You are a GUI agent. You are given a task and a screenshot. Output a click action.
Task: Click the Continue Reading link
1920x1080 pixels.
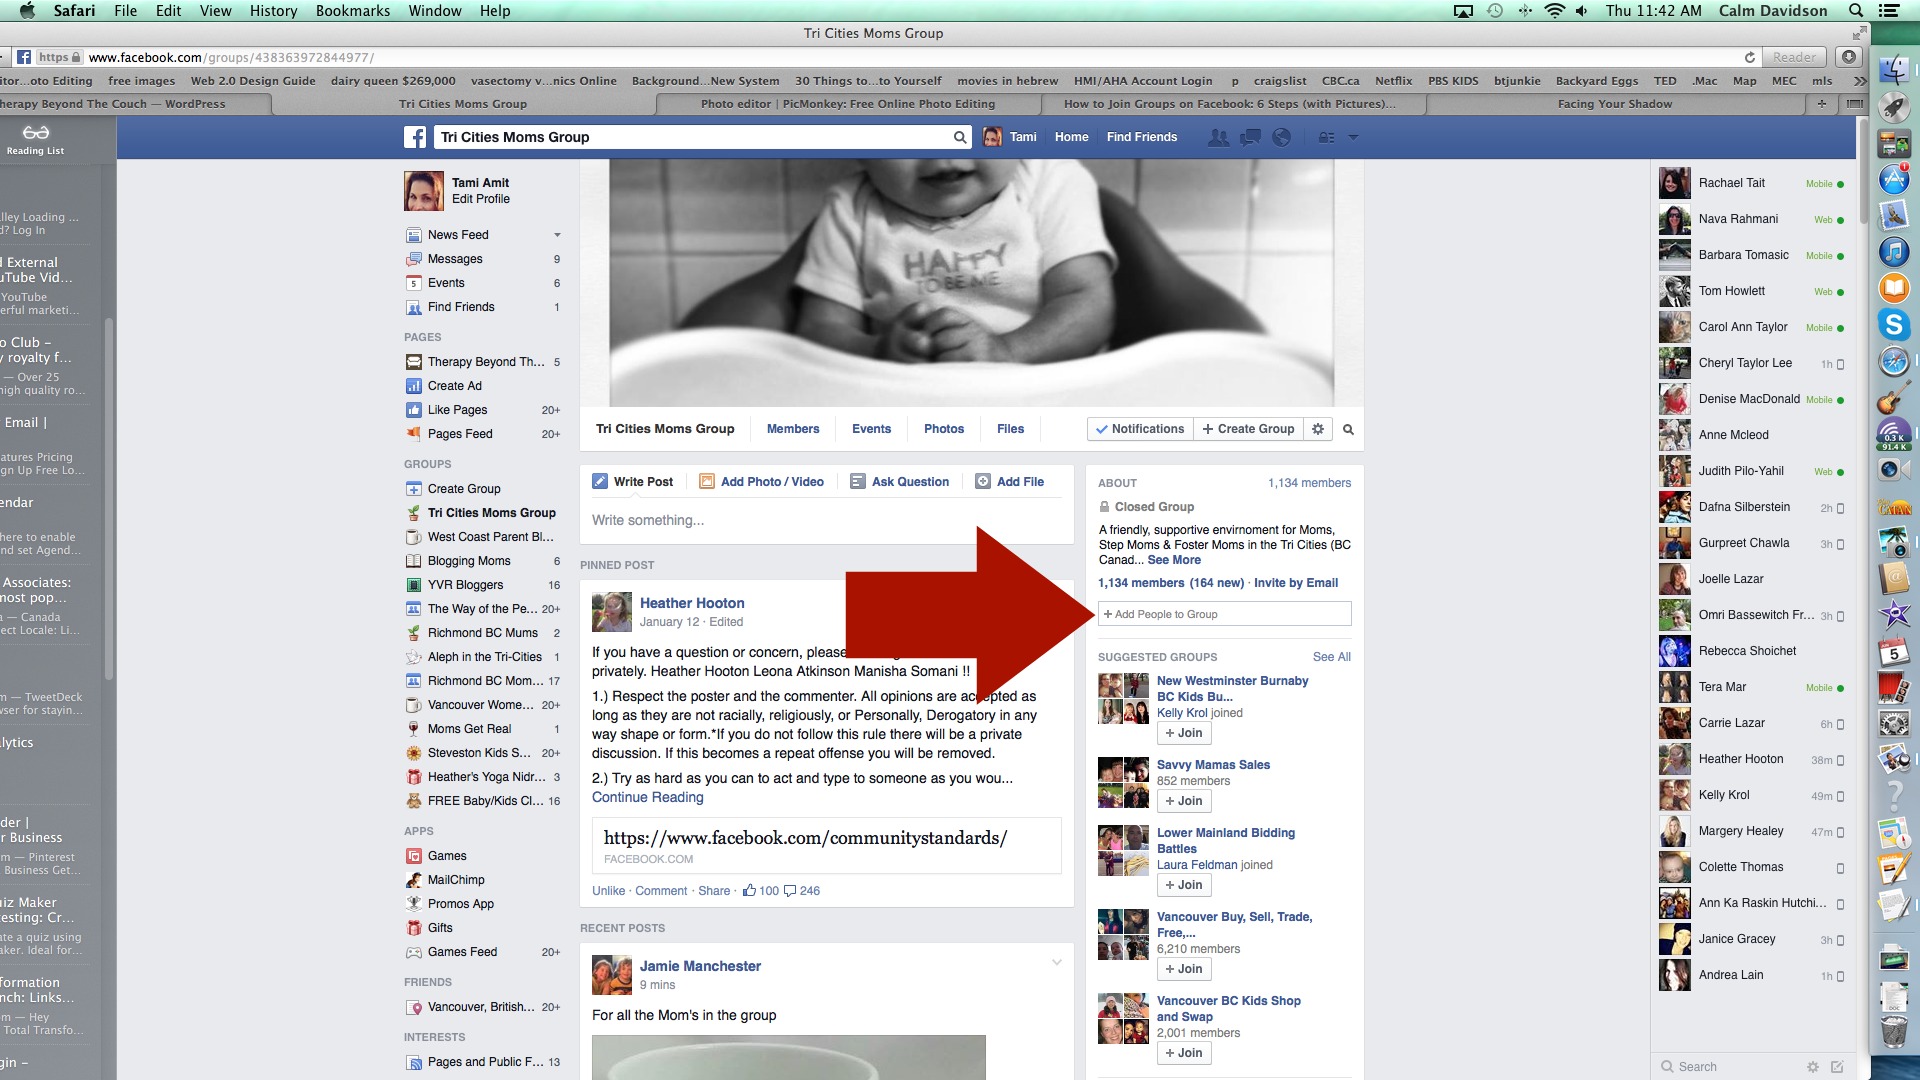[647, 797]
